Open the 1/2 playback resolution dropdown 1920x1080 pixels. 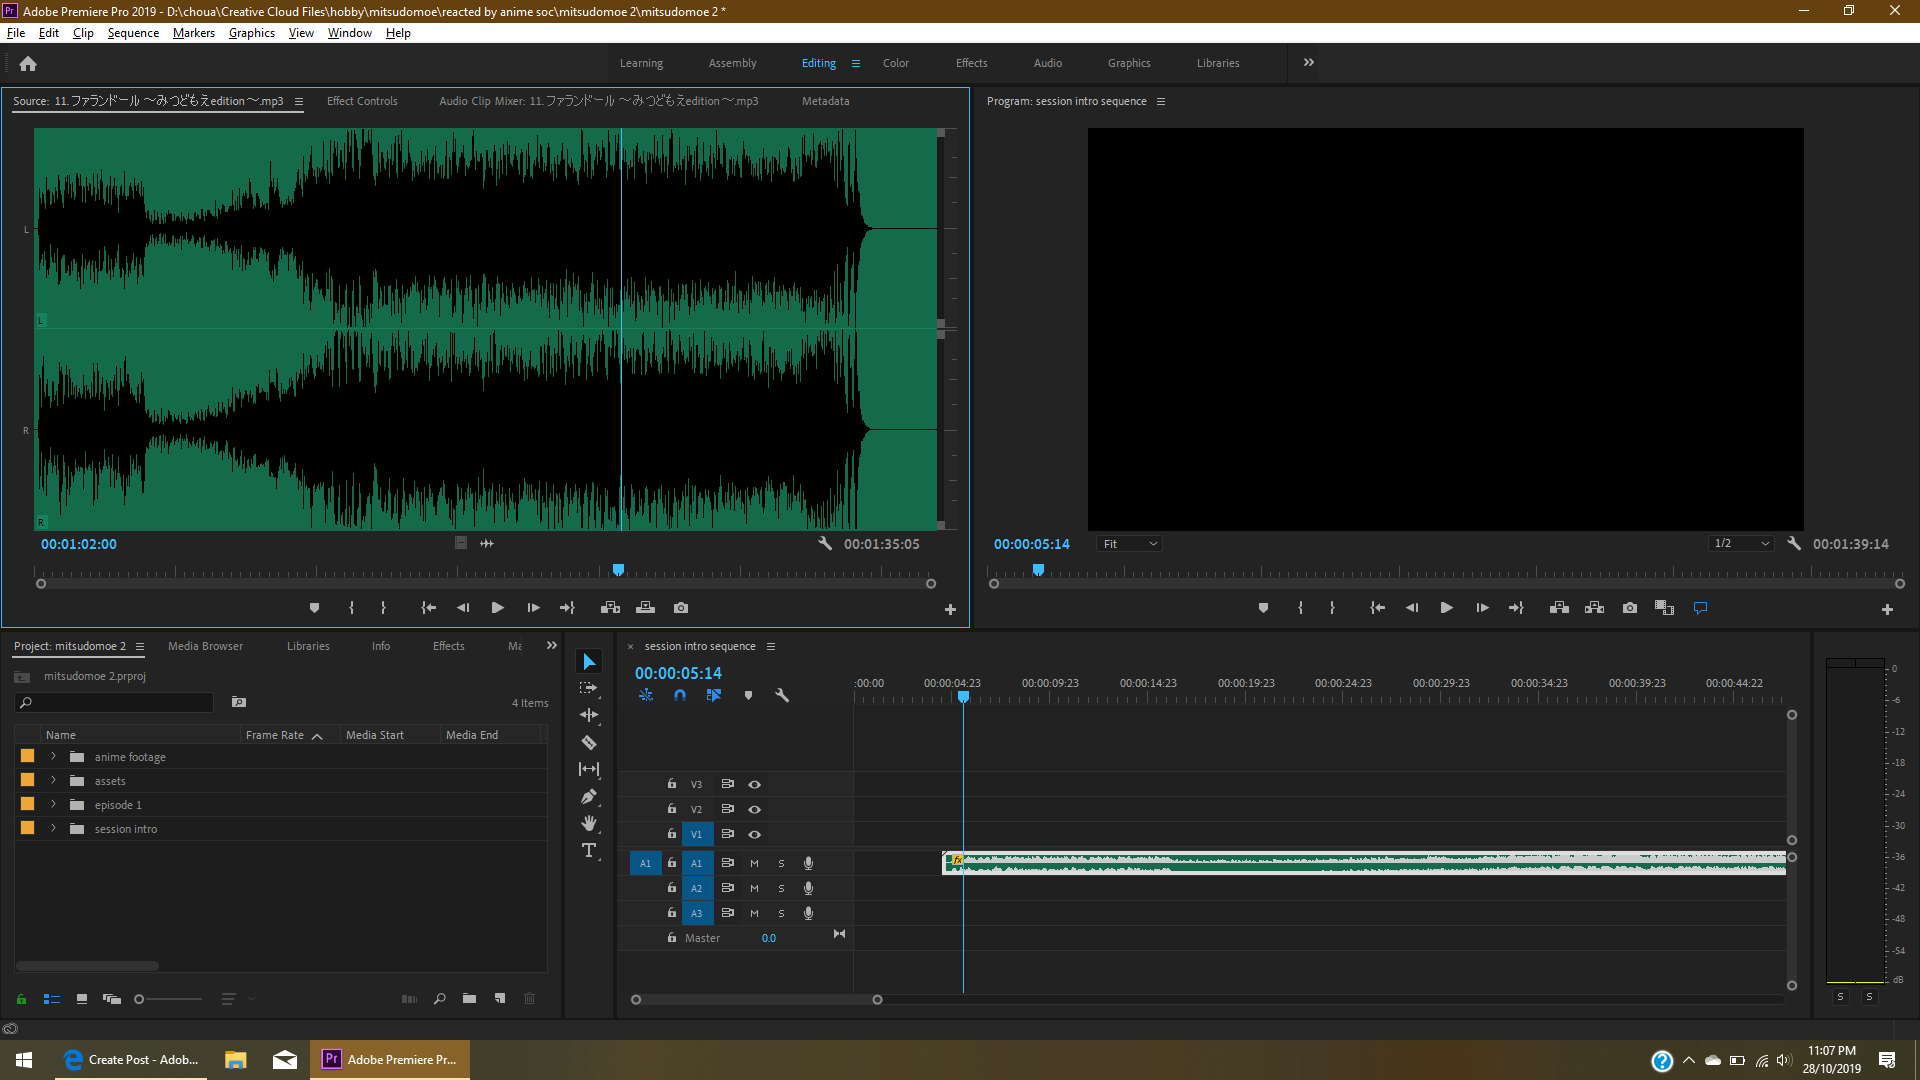[1740, 543]
